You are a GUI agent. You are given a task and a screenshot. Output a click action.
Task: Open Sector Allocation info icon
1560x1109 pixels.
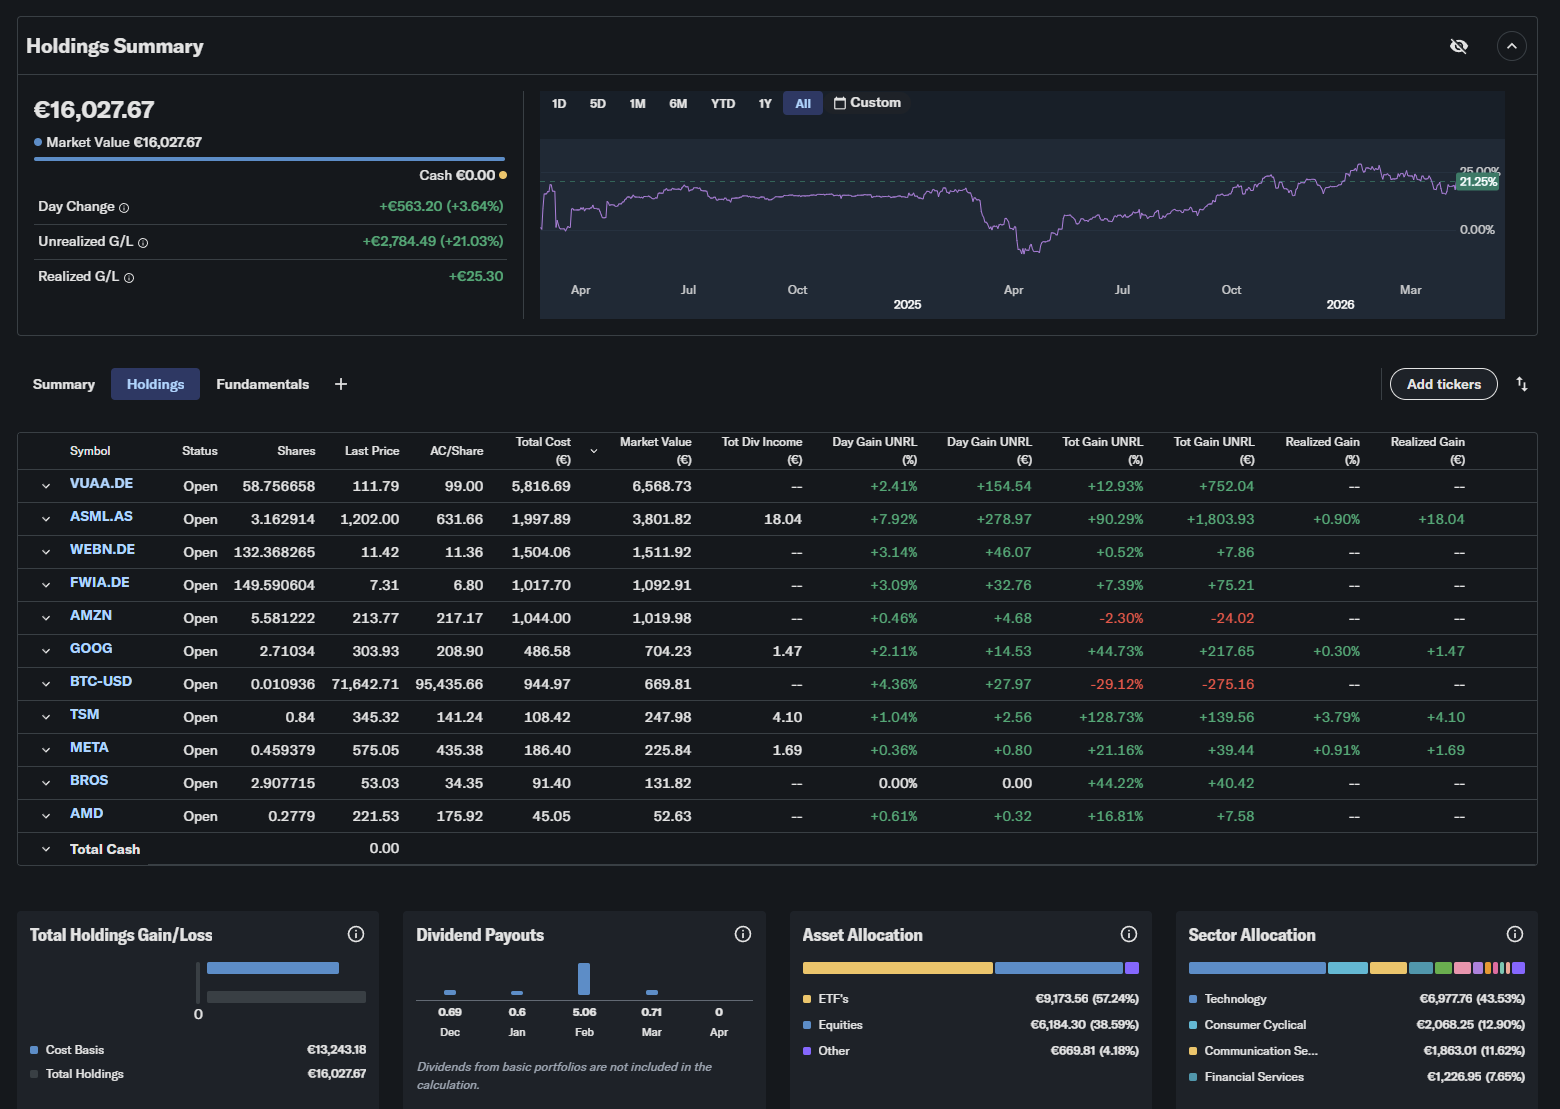click(1514, 934)
